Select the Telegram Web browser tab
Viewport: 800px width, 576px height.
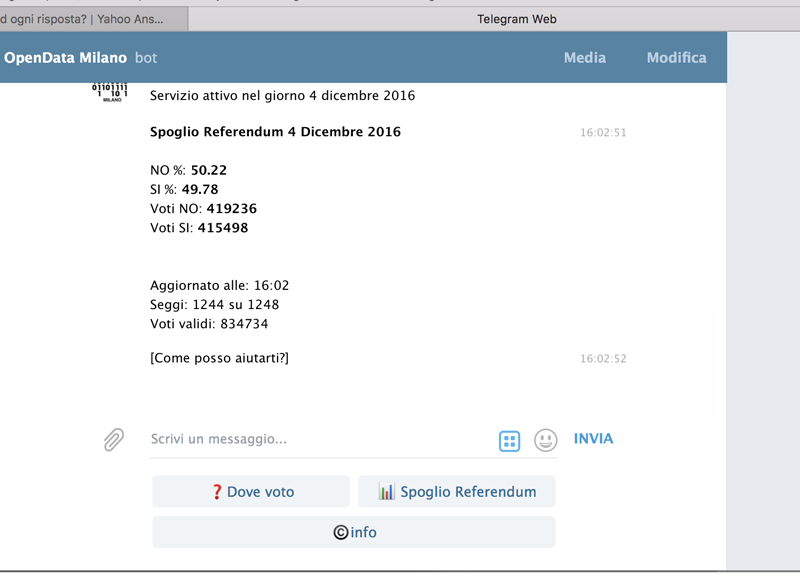coord(517,19)
